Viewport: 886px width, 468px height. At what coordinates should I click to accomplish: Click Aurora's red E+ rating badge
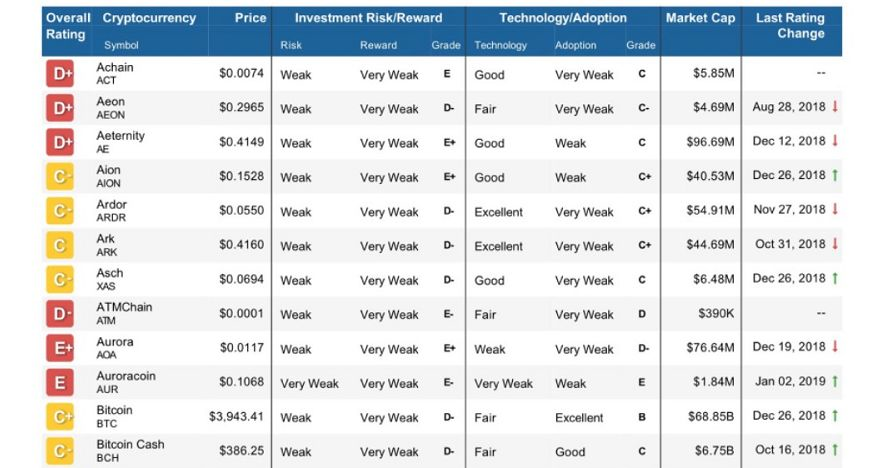[60, 348]
